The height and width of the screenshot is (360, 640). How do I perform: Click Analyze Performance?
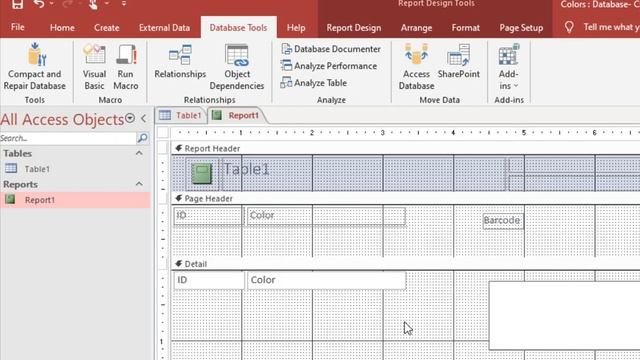pos(329,66)
